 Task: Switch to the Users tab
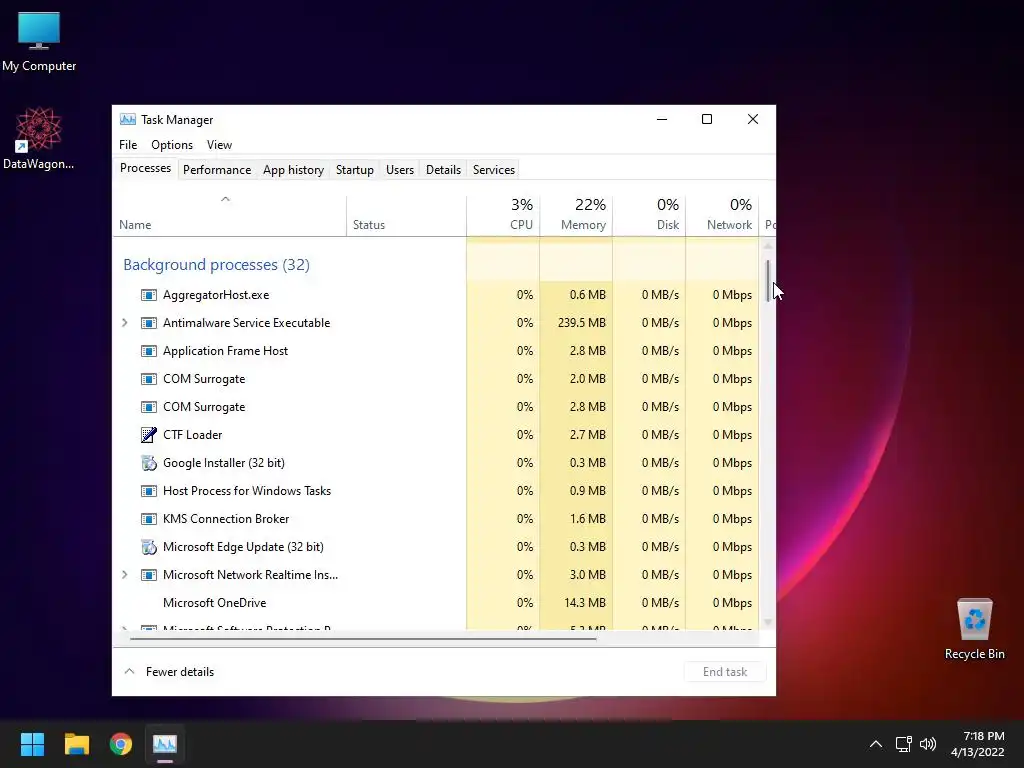tap(400, 170)
